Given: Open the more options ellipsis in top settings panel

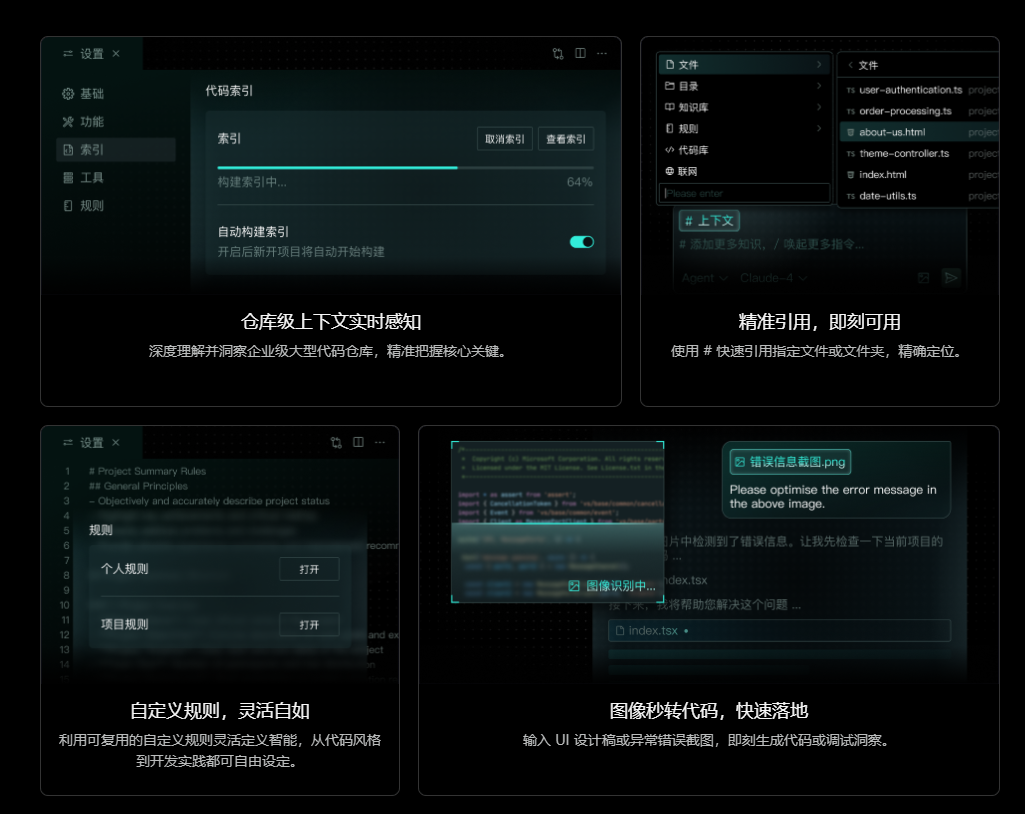Looking at the screenshot, I should point(602,53).
